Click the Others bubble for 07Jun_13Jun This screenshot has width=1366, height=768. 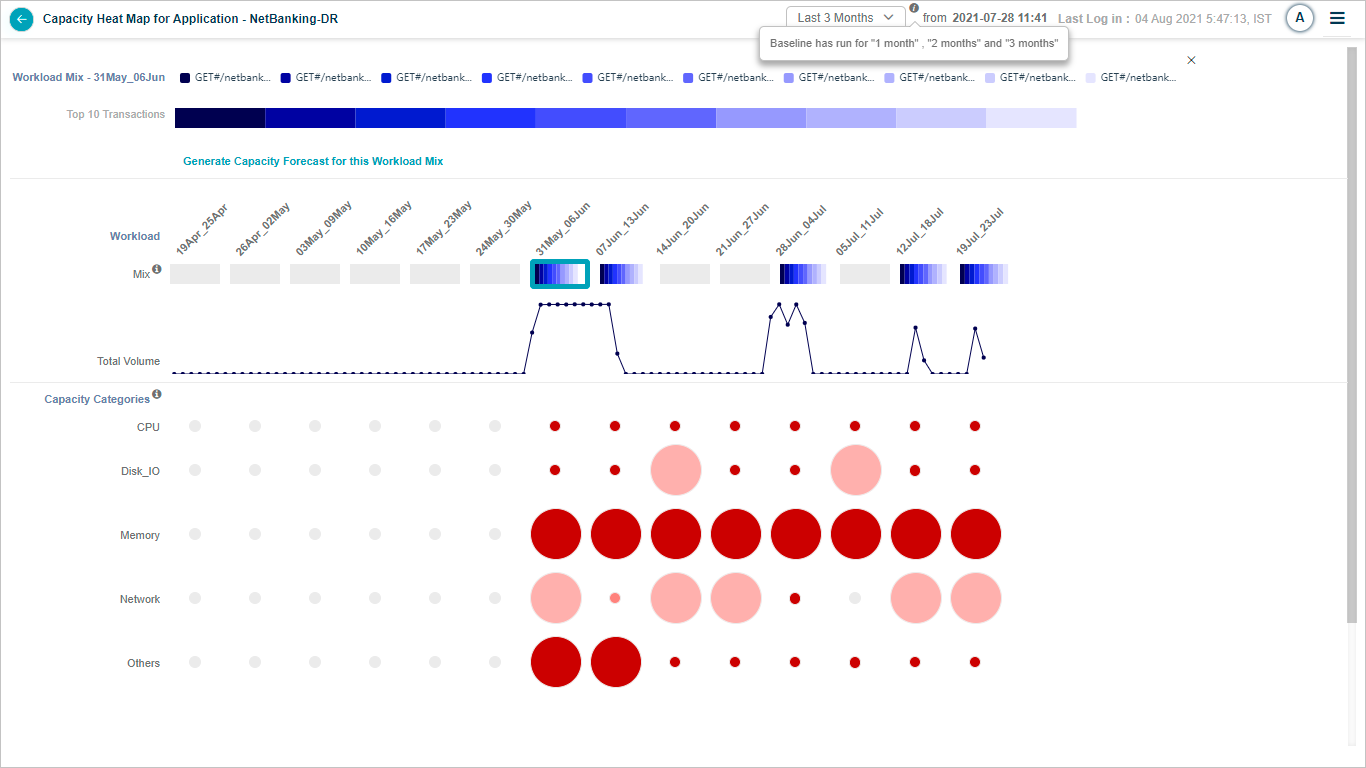(616, 662)
